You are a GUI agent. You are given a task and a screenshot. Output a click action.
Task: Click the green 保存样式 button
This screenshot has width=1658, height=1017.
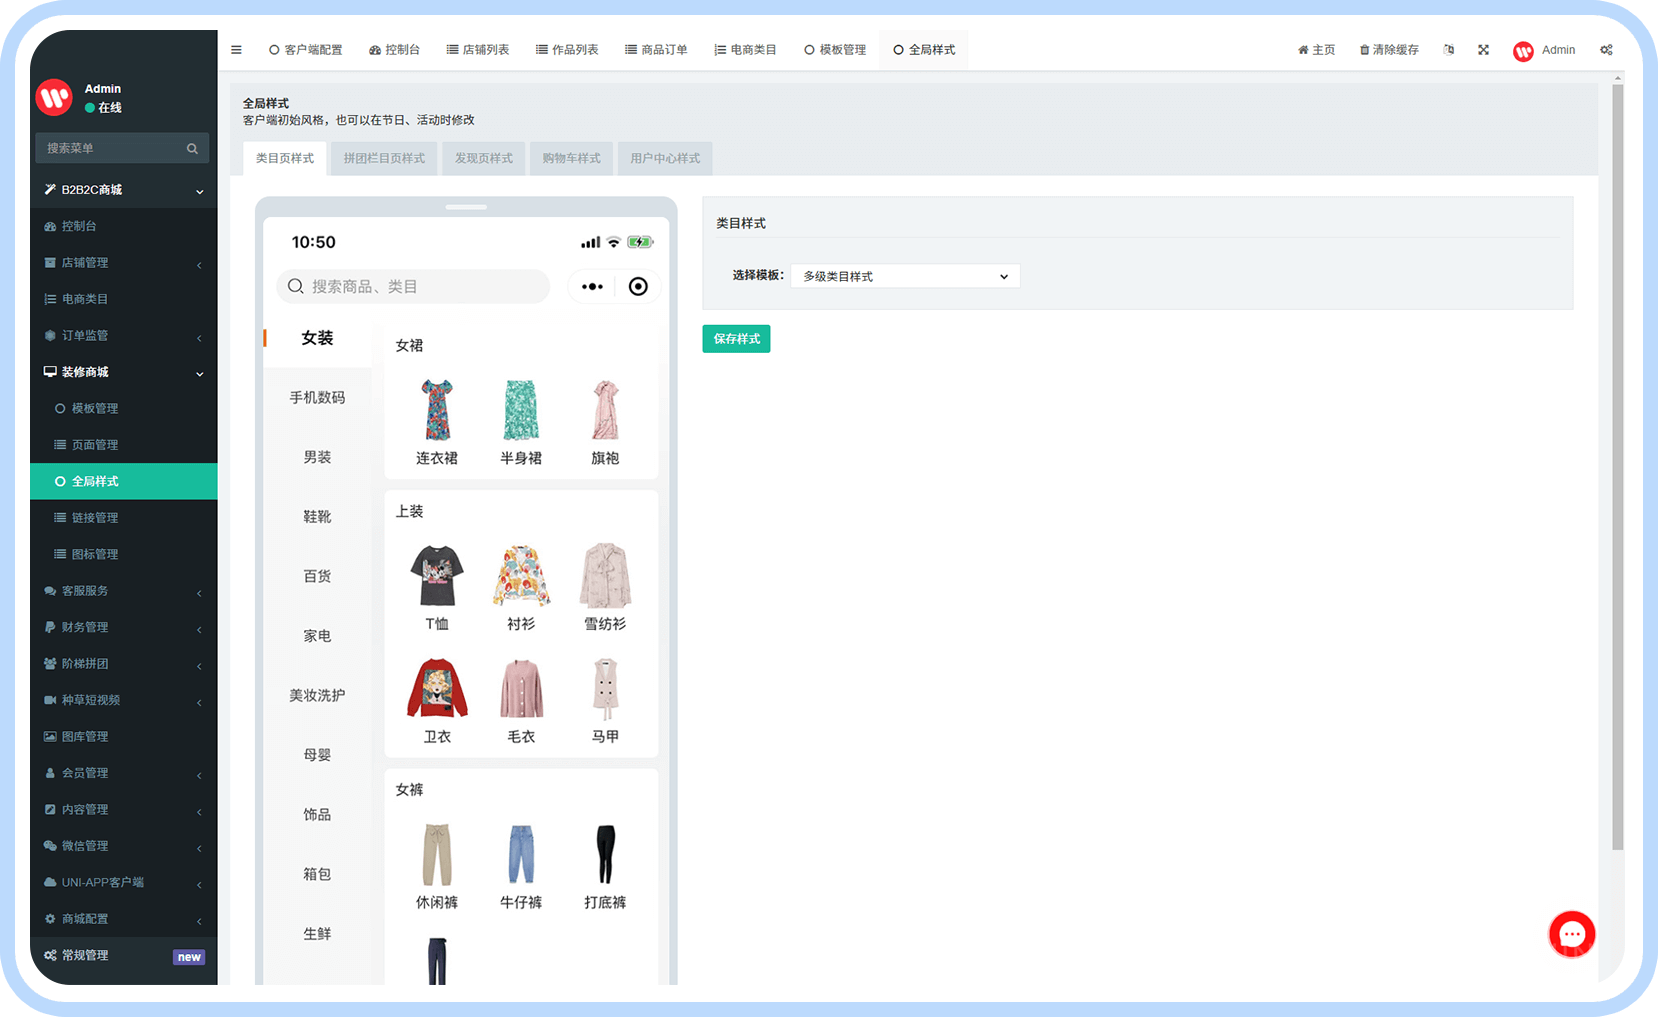[736, 339]
